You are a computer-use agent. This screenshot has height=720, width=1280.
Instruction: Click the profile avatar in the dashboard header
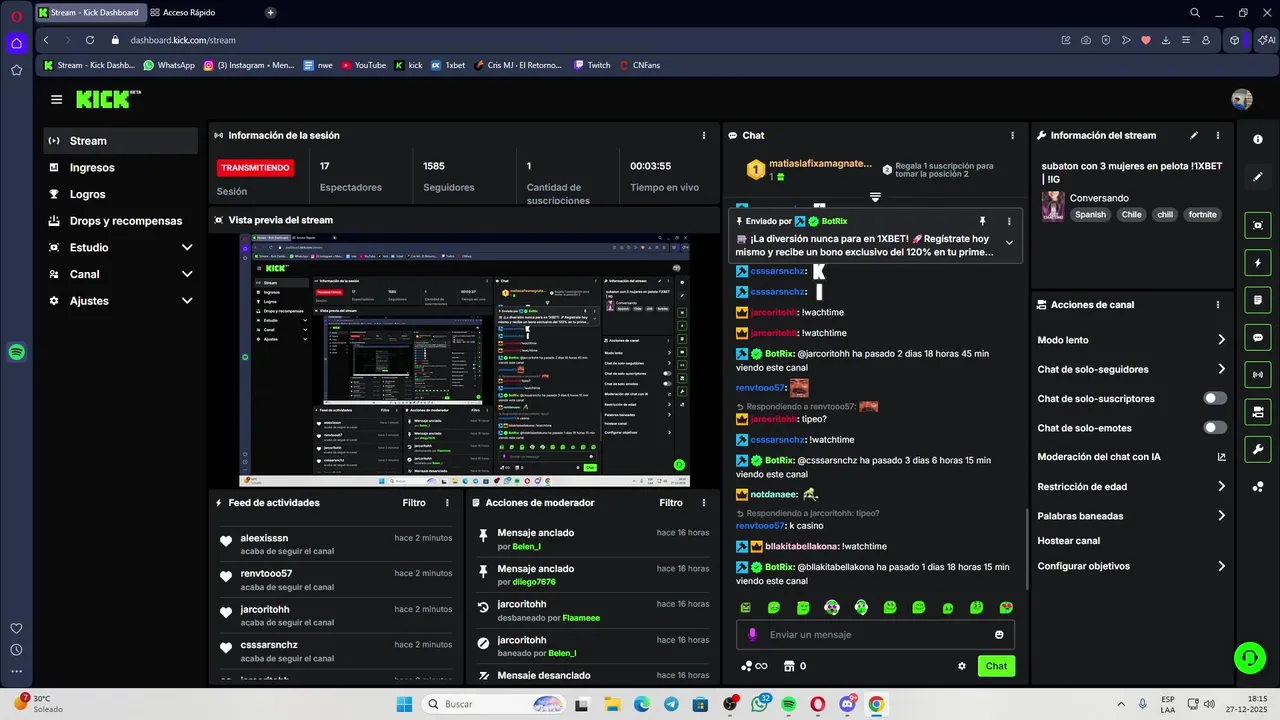coord(1242,99)
